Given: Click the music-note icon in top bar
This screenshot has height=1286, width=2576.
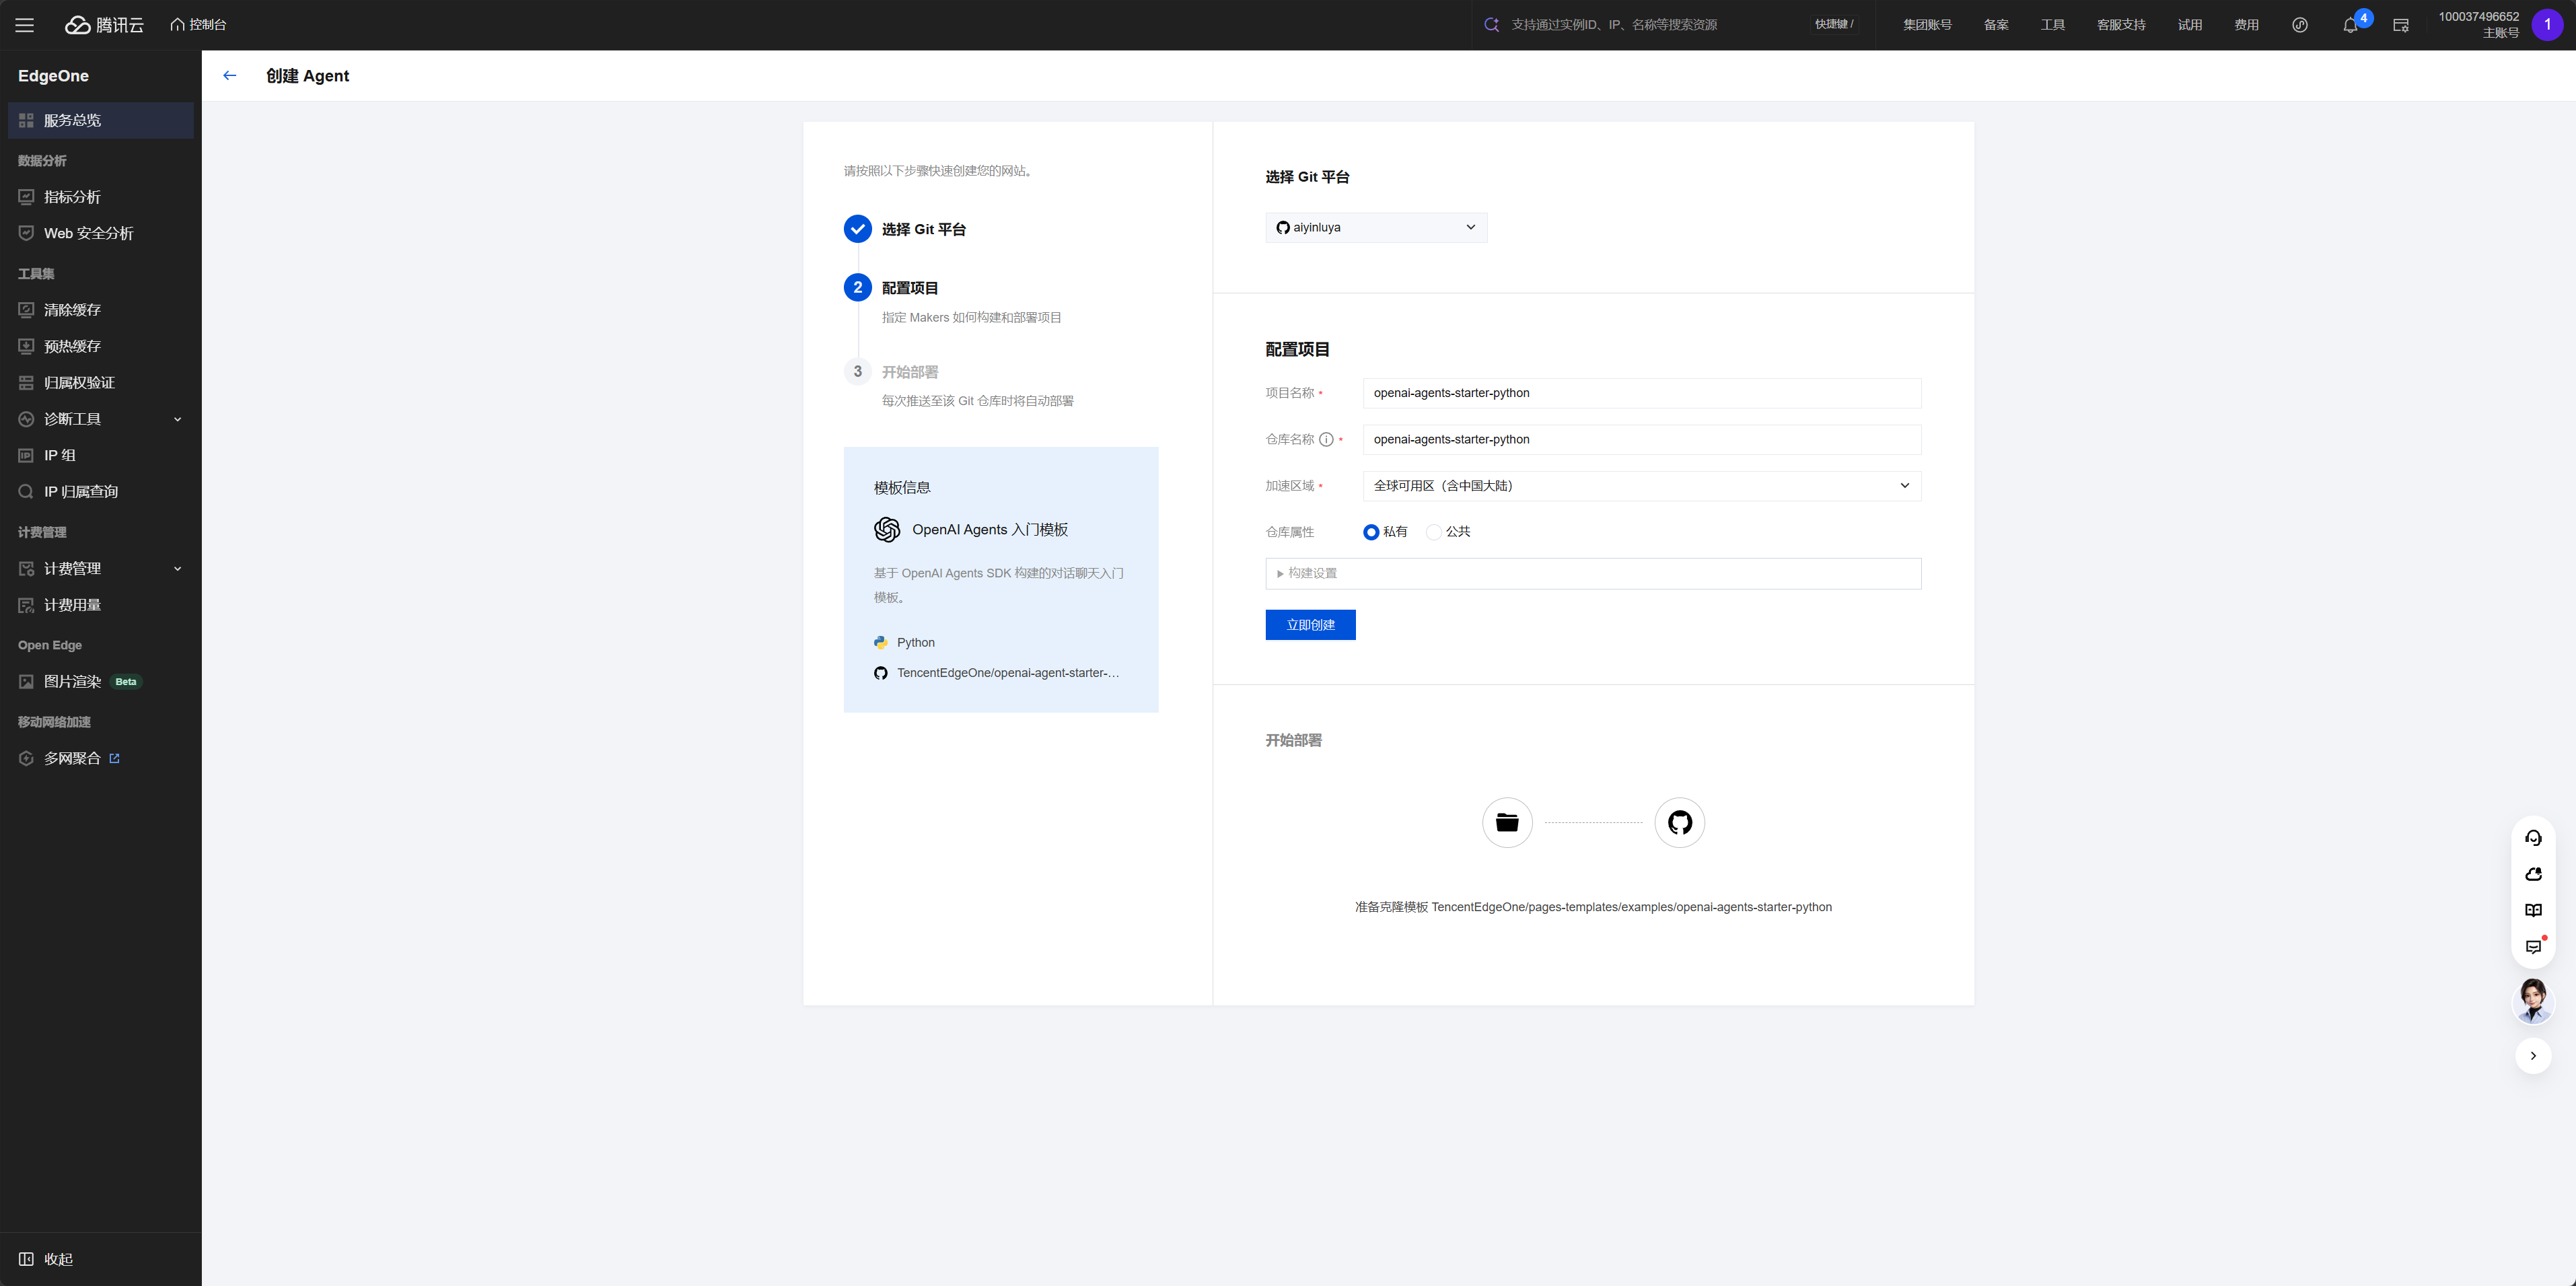Looking at the screenshot, I should pyautogui.click(x=2300, y=25).
